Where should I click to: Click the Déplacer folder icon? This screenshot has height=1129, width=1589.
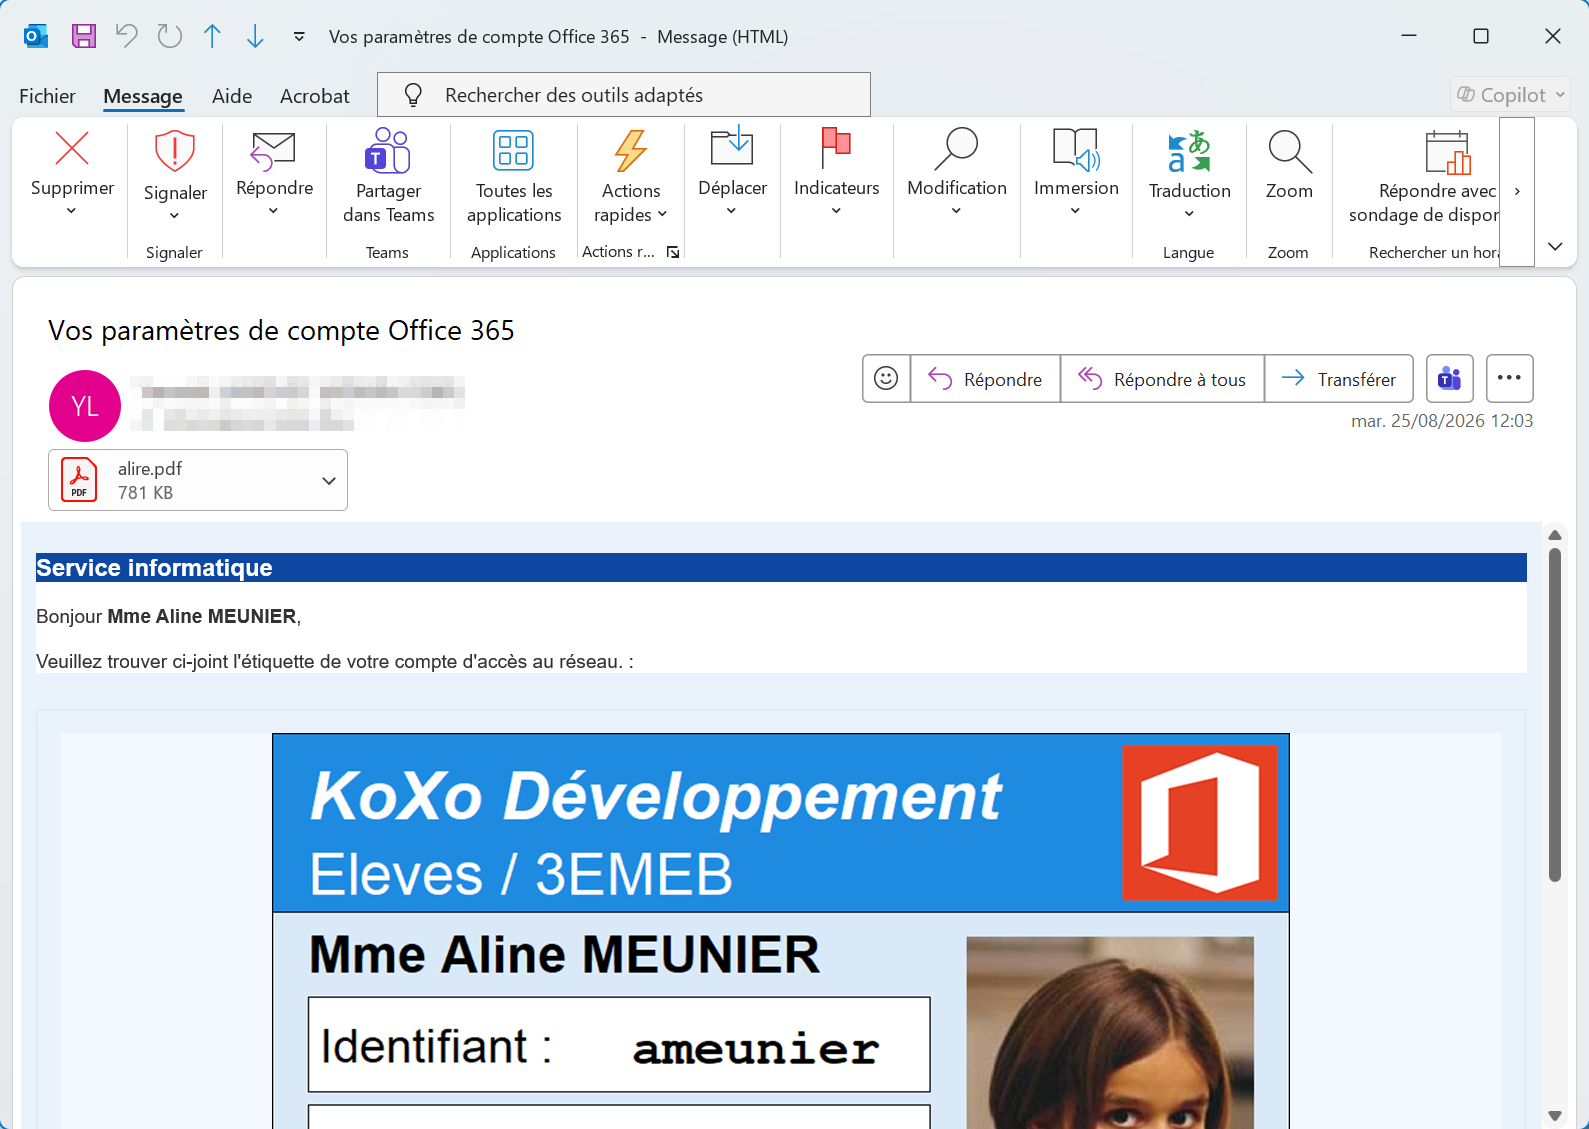732,146
